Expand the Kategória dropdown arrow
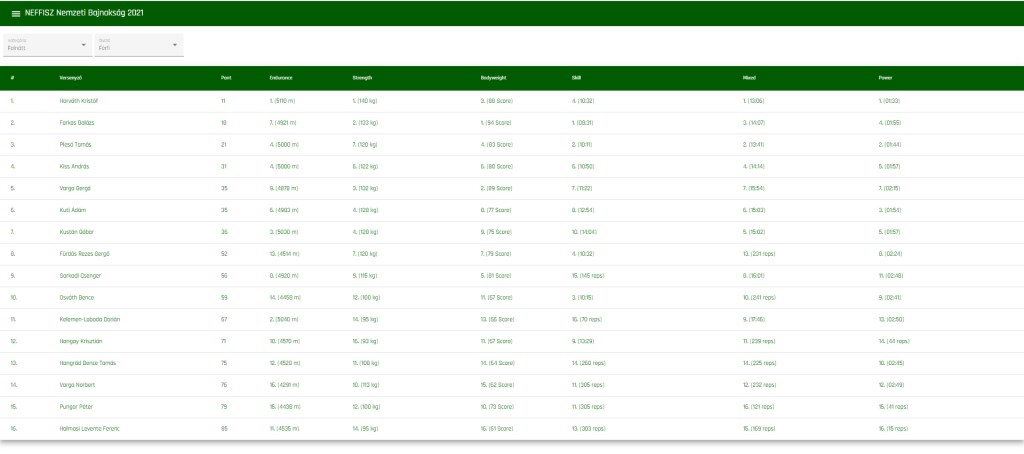The image size is (1024, 454). [83, 45]
